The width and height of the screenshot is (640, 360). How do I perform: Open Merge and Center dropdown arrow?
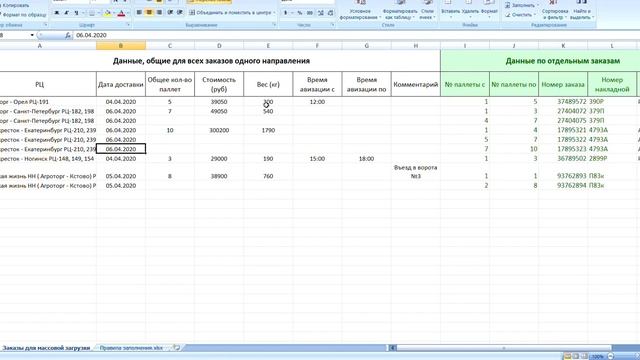coord(274,13)
